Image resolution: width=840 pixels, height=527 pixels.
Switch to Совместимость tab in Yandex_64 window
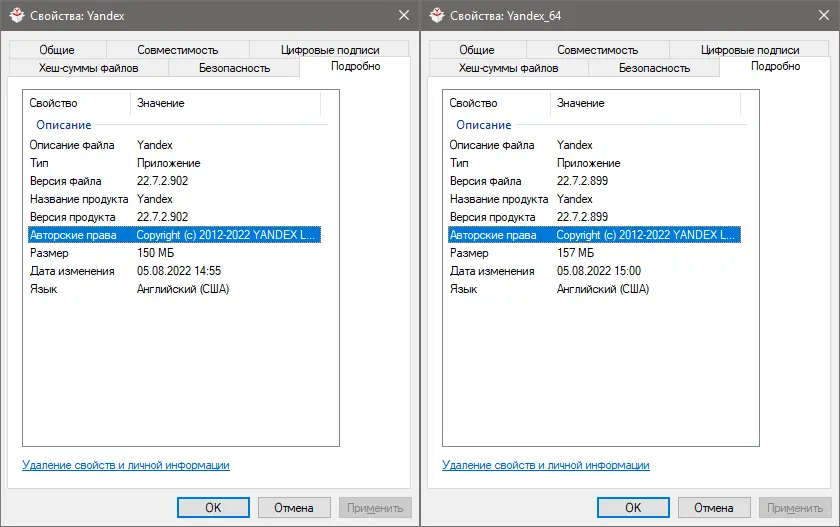click(x=598, y=50)
